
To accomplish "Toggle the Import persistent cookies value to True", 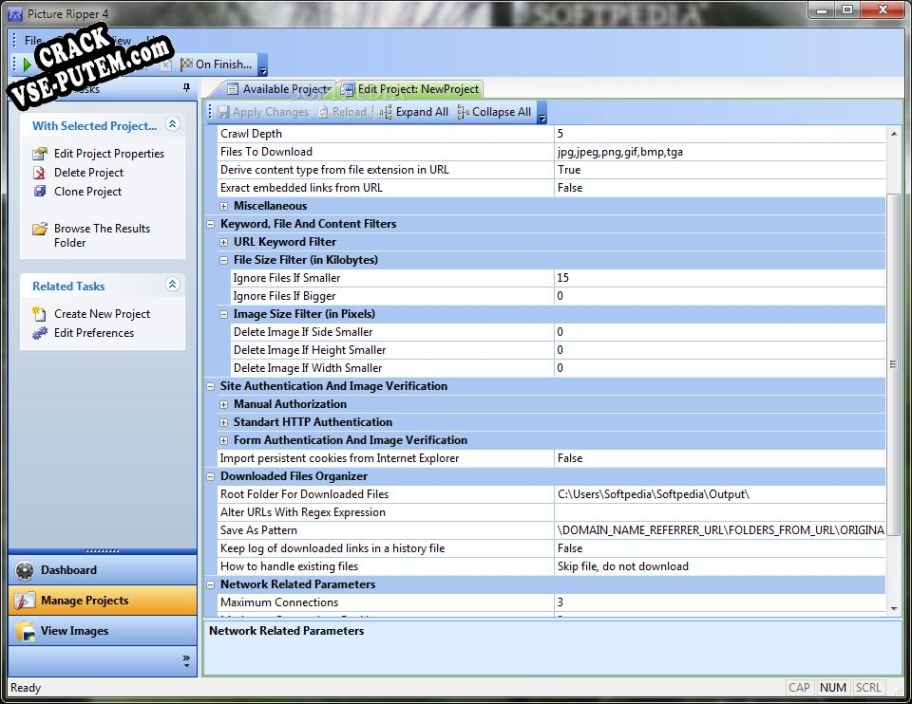I will click(700, 457).
